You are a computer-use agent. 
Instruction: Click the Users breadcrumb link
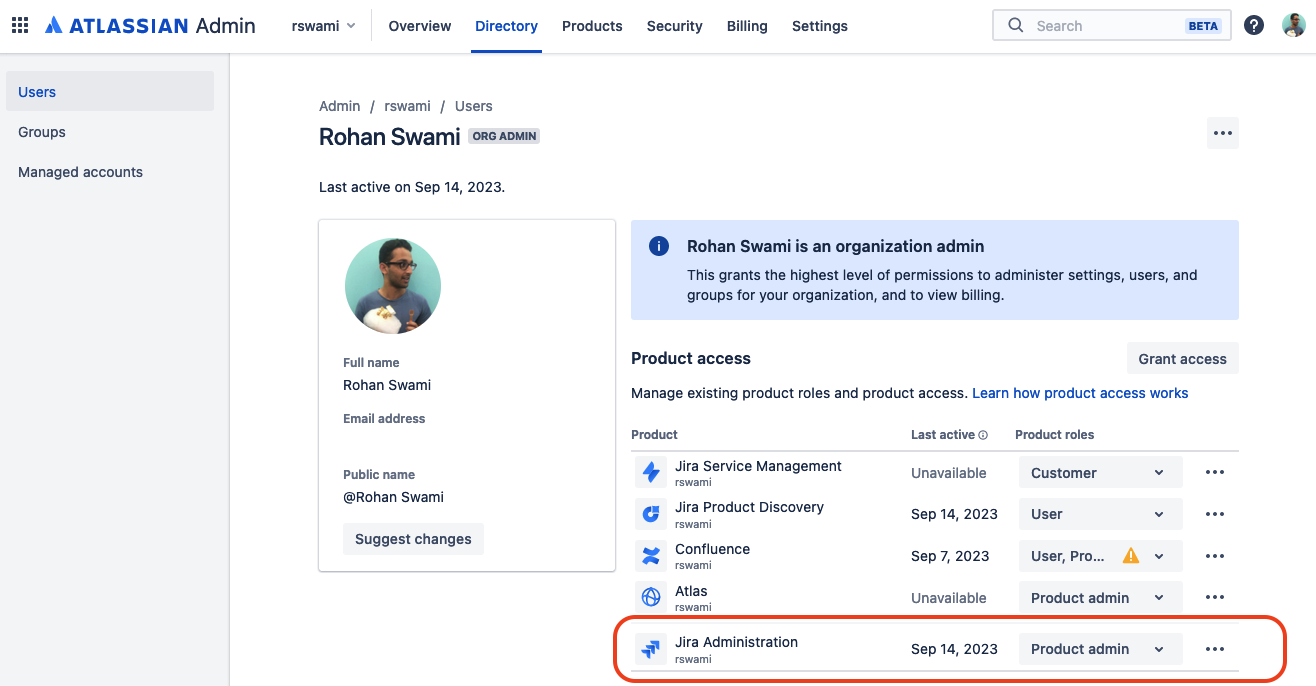coord(474,106)
